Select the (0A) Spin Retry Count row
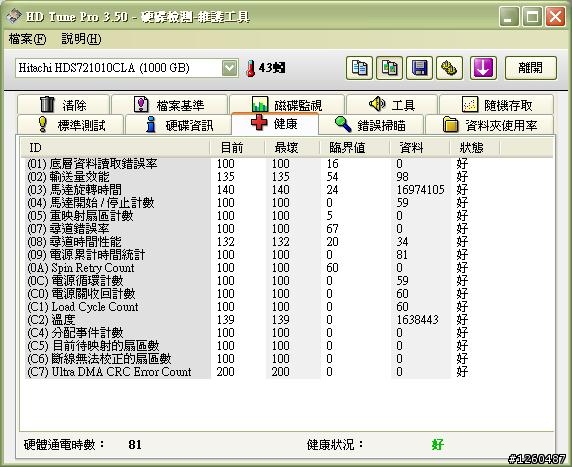The image size is (572, 467). point(248,268)
